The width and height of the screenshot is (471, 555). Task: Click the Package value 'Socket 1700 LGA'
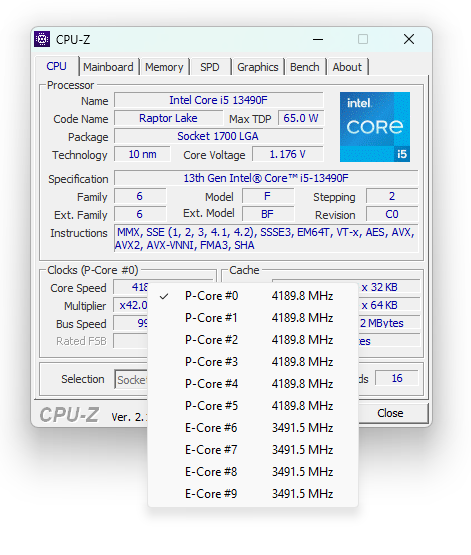click(x=218, y=136)
